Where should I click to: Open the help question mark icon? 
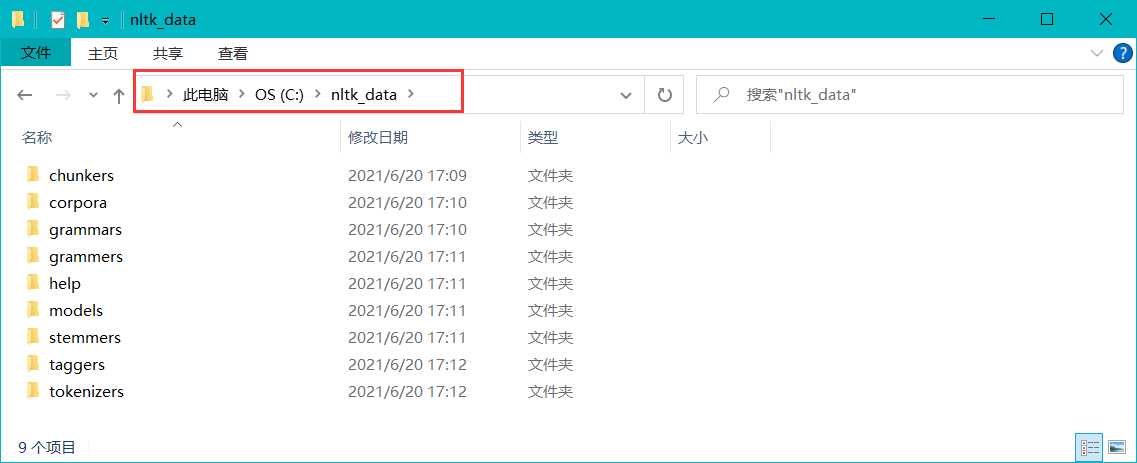(1122, 53)
